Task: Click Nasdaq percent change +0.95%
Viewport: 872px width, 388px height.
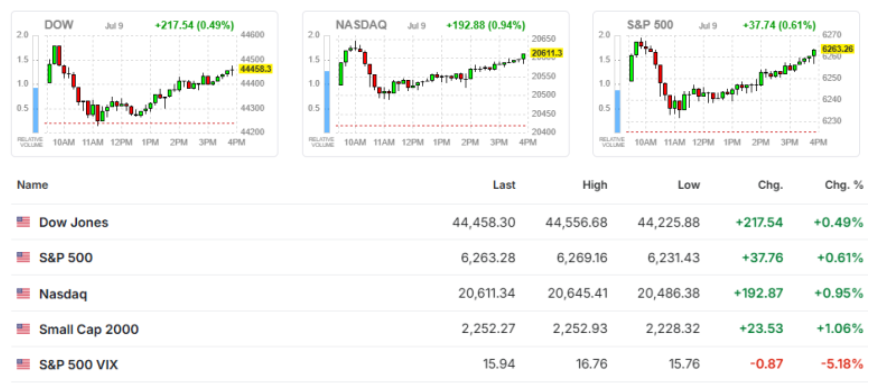Action: (x=840, y=294)
